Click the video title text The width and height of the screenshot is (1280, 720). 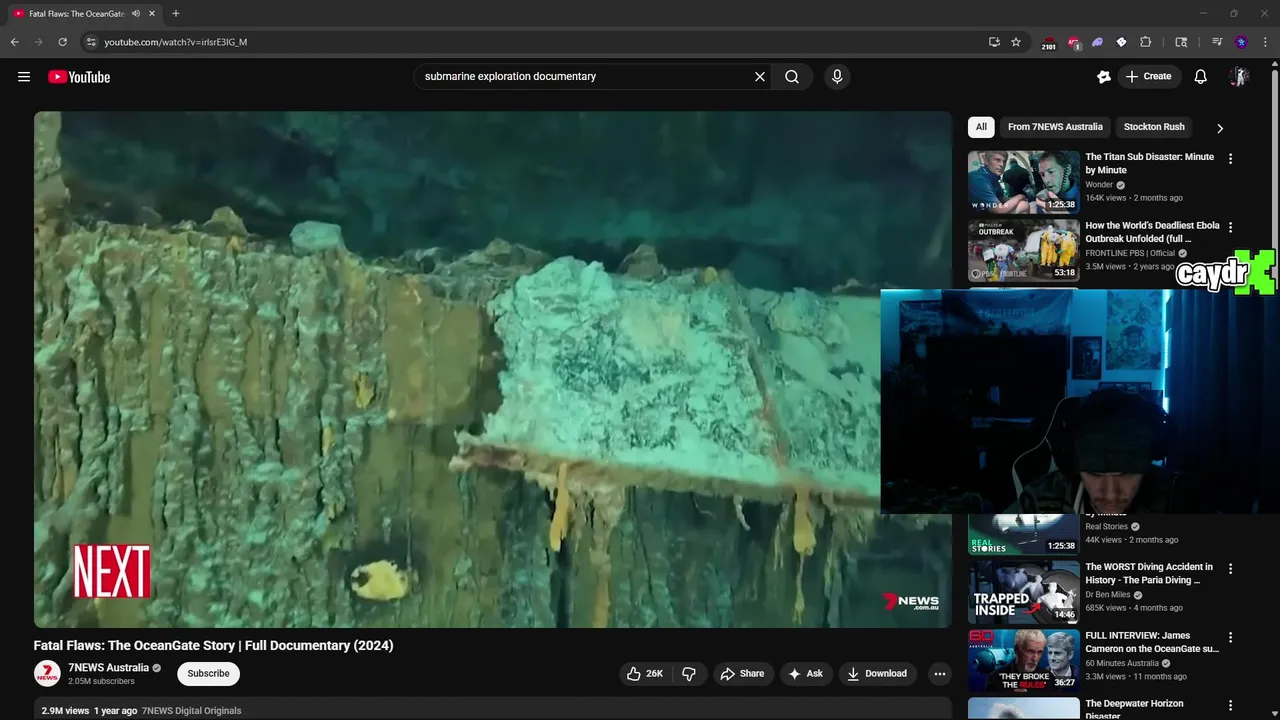click(x=213, y=645)
